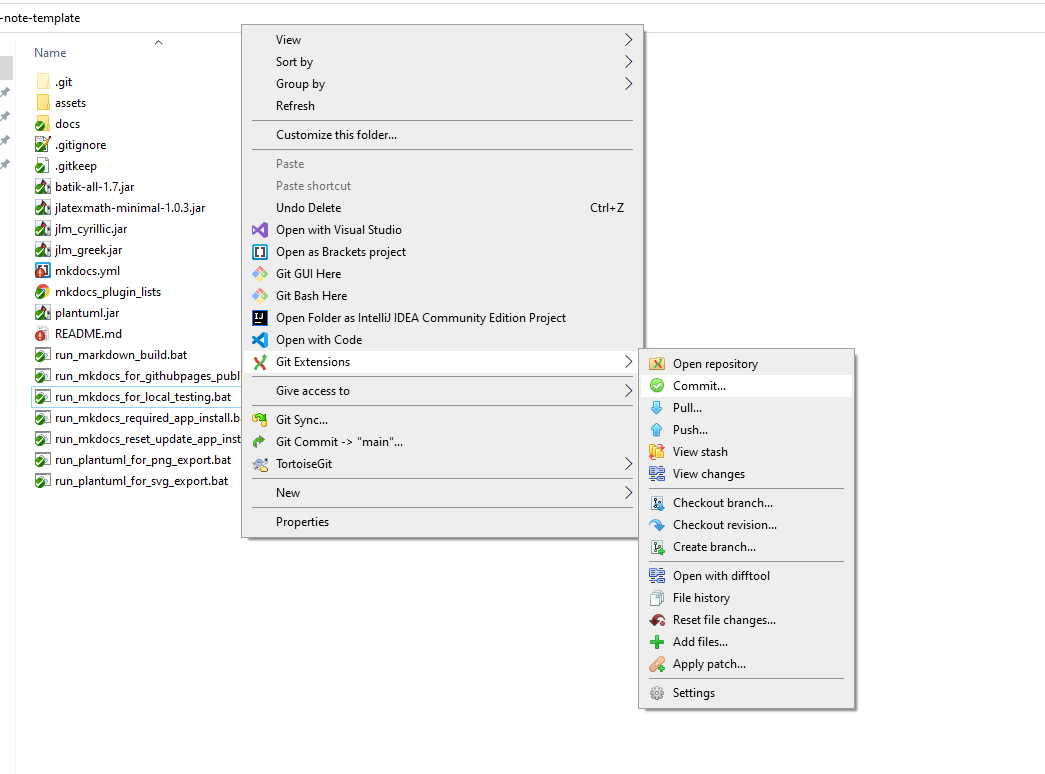Click the Apply patch bandage icon

tap(656, 663)
